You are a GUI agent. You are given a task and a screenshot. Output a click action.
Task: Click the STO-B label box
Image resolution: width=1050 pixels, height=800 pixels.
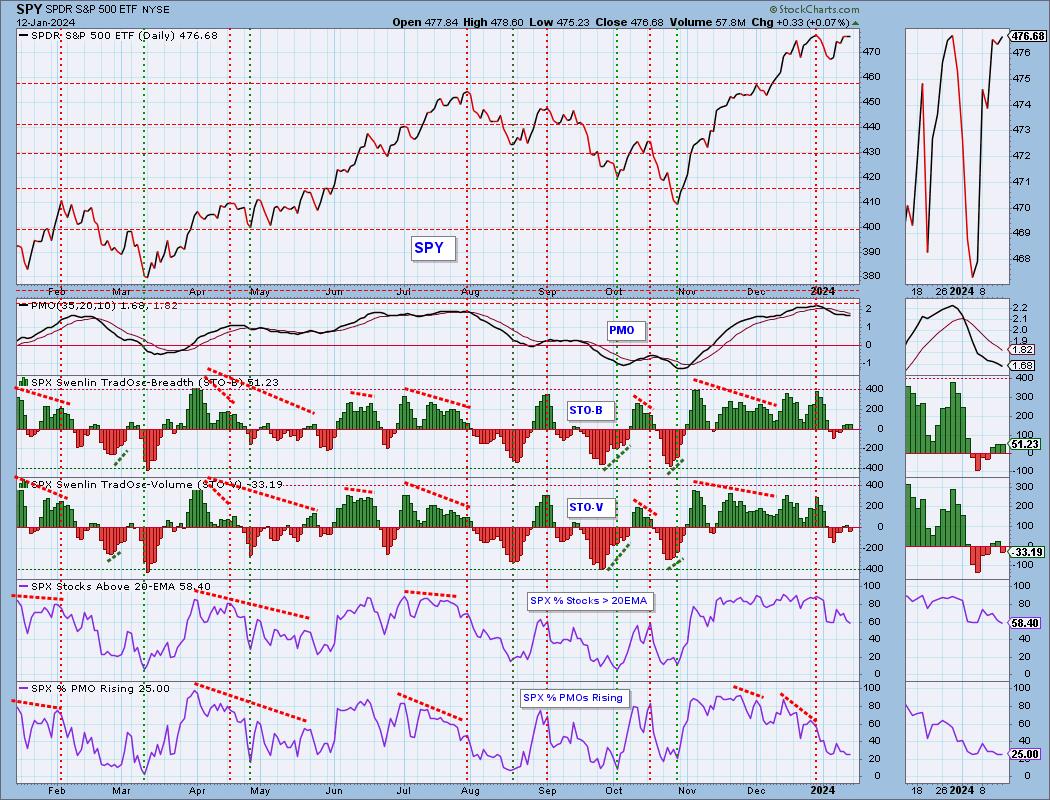(x=590, y=410)
